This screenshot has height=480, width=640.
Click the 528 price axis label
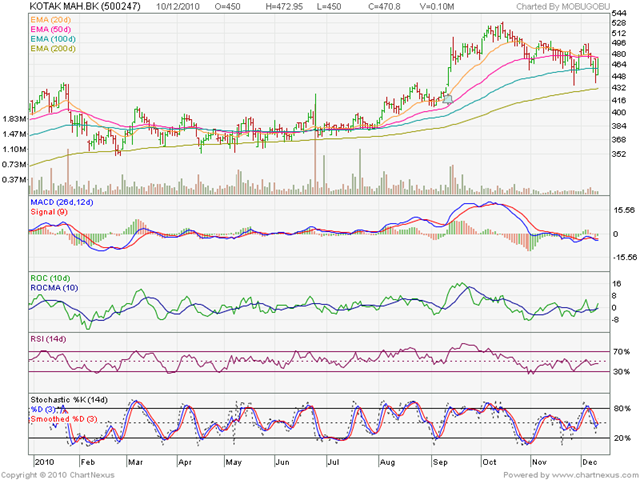click(619, 23)
